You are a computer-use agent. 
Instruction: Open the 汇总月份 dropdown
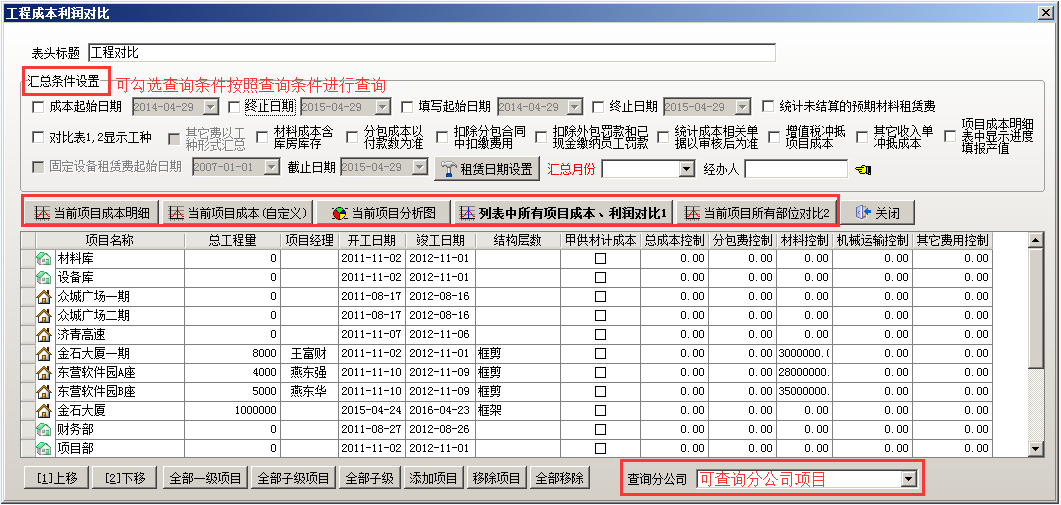pos(686,169)
